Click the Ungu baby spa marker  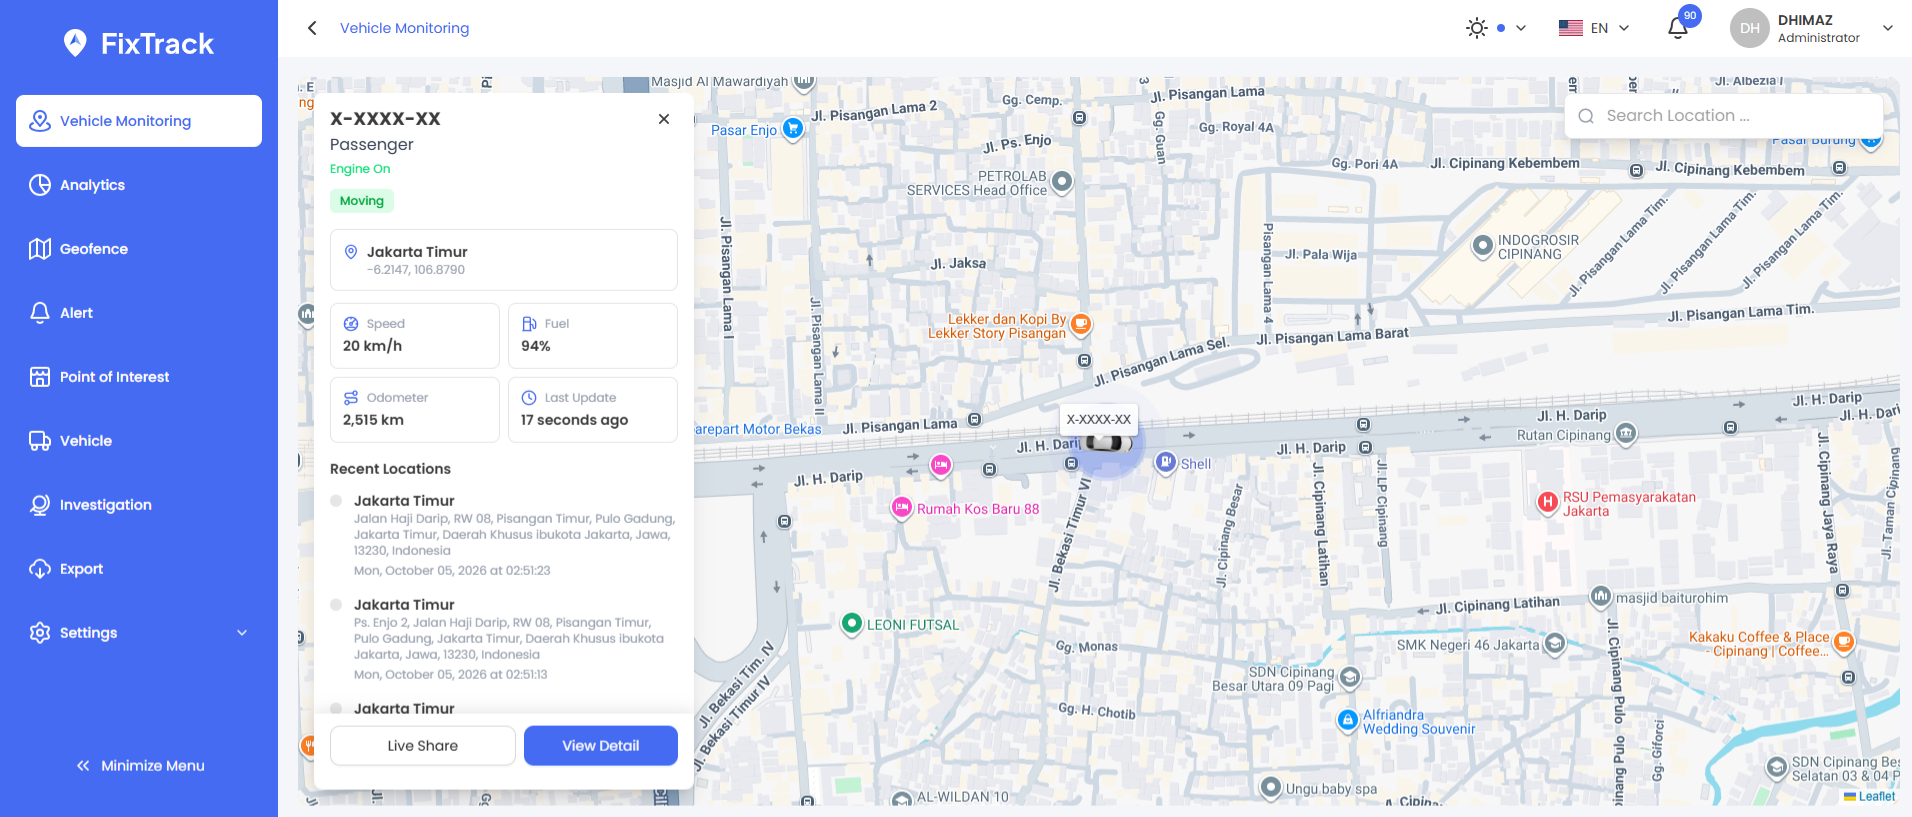pyautogui.click(x=1271, y=787)
